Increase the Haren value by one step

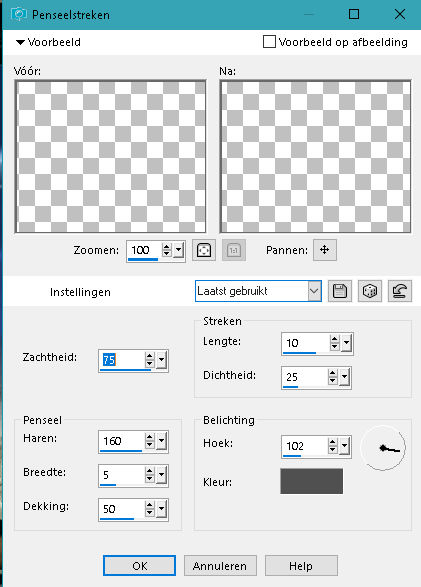[149, 437]
